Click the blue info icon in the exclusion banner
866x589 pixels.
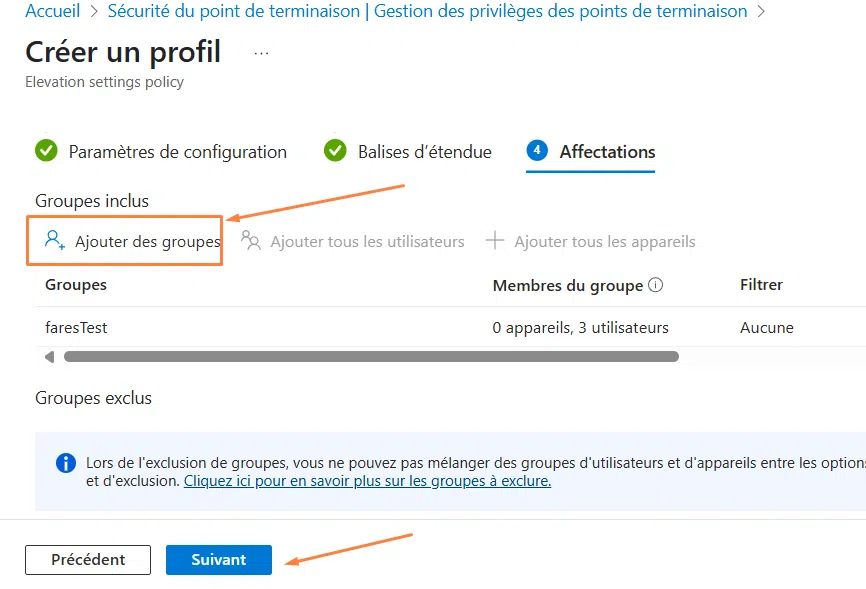tap(65, 462)
